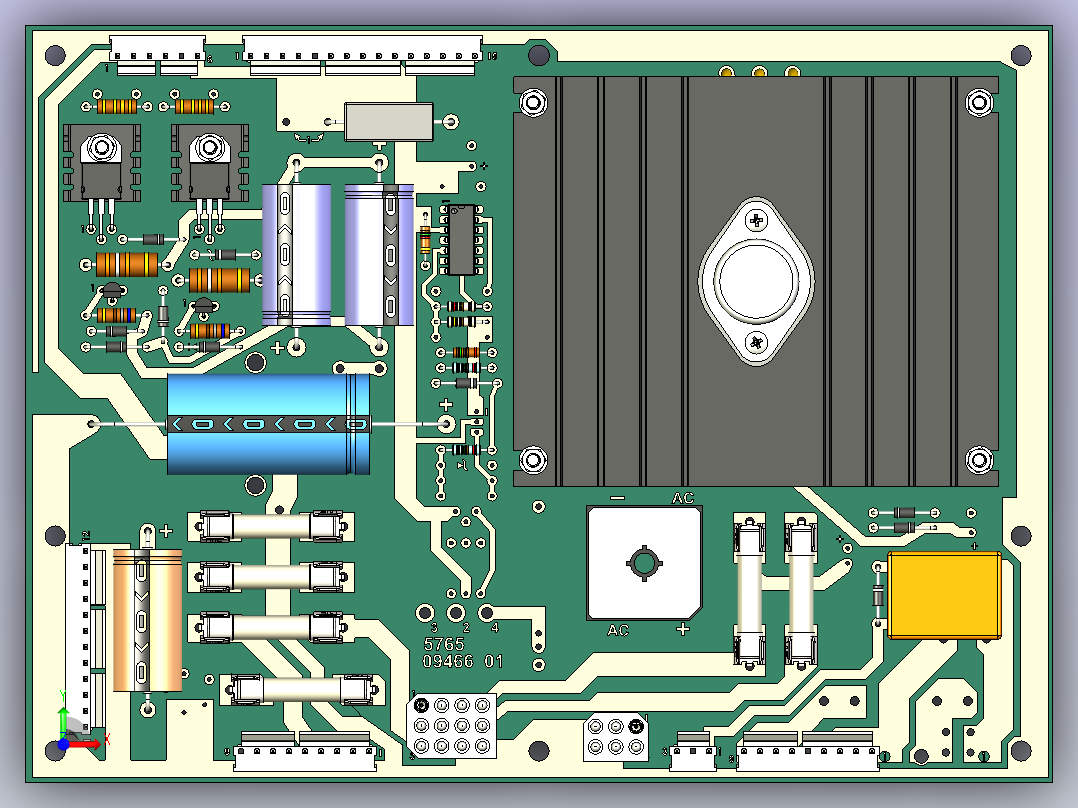Select the 9-pin connector at bottom left
The height and width of the screenshot is (808, 1078).
[x=305, y=752]
